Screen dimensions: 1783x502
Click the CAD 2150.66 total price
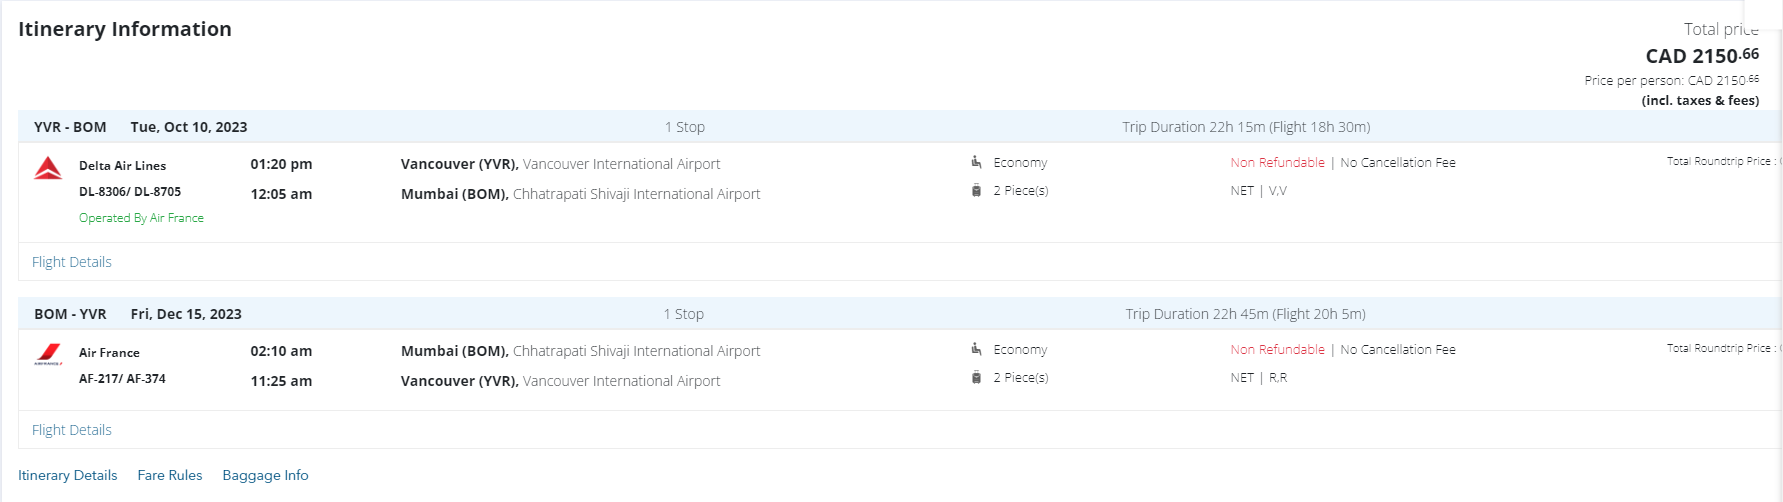pos(1701,56)
